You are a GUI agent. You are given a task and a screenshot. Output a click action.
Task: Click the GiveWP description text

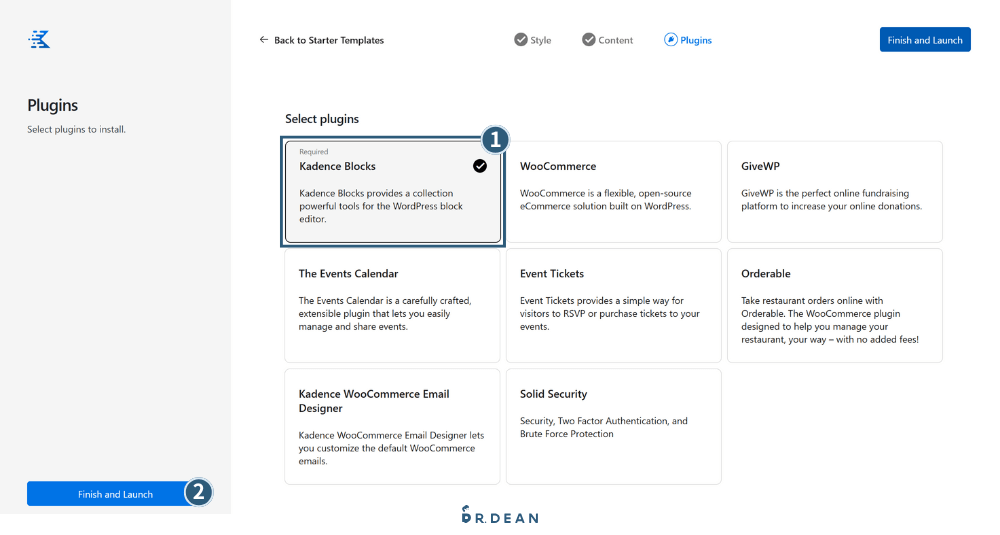point(832,200)
